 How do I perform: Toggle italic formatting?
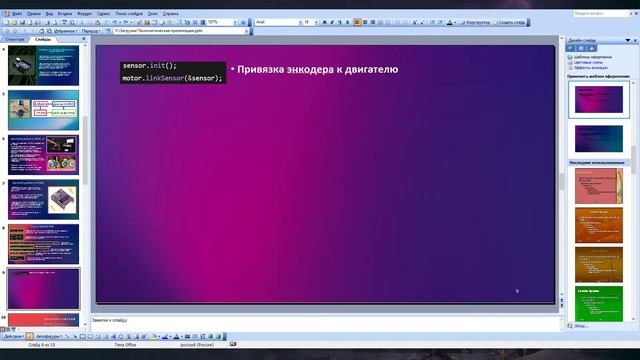(332, 22)
